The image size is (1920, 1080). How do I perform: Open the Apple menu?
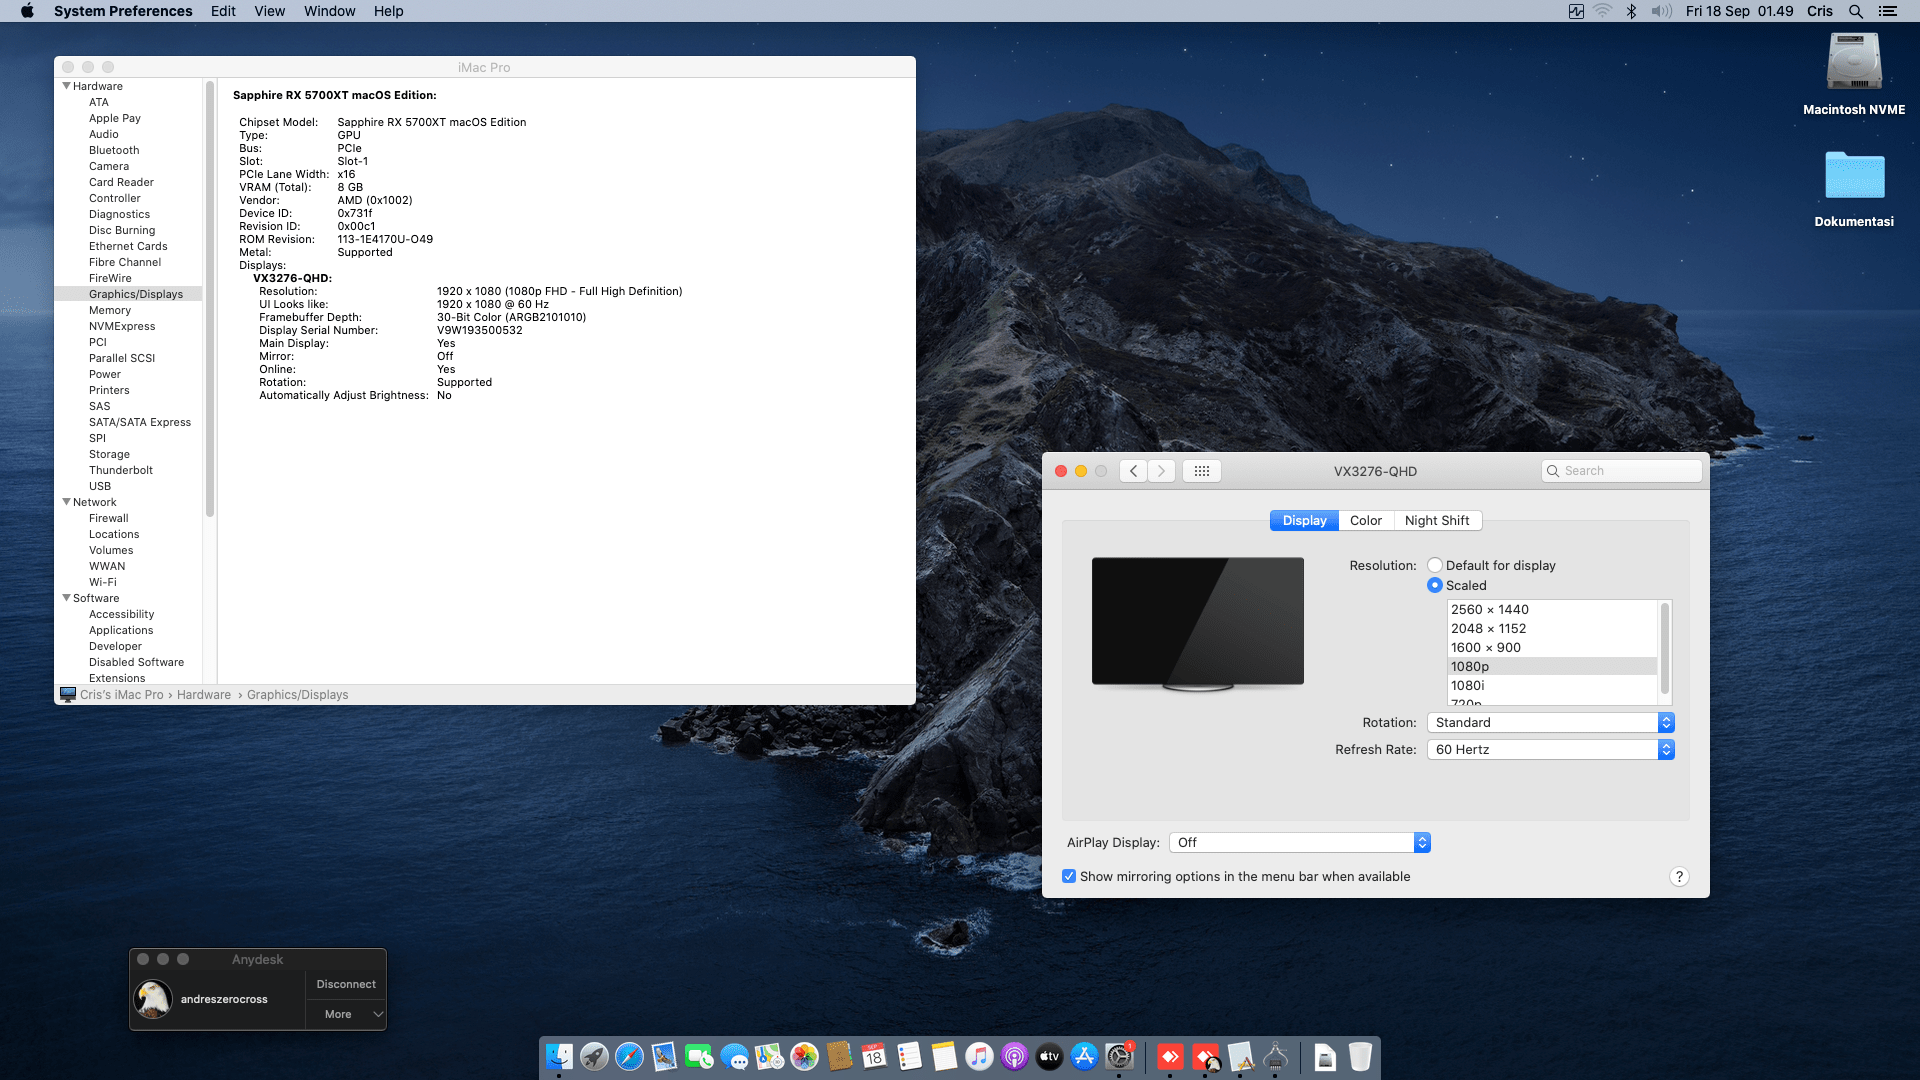point(27,11)
